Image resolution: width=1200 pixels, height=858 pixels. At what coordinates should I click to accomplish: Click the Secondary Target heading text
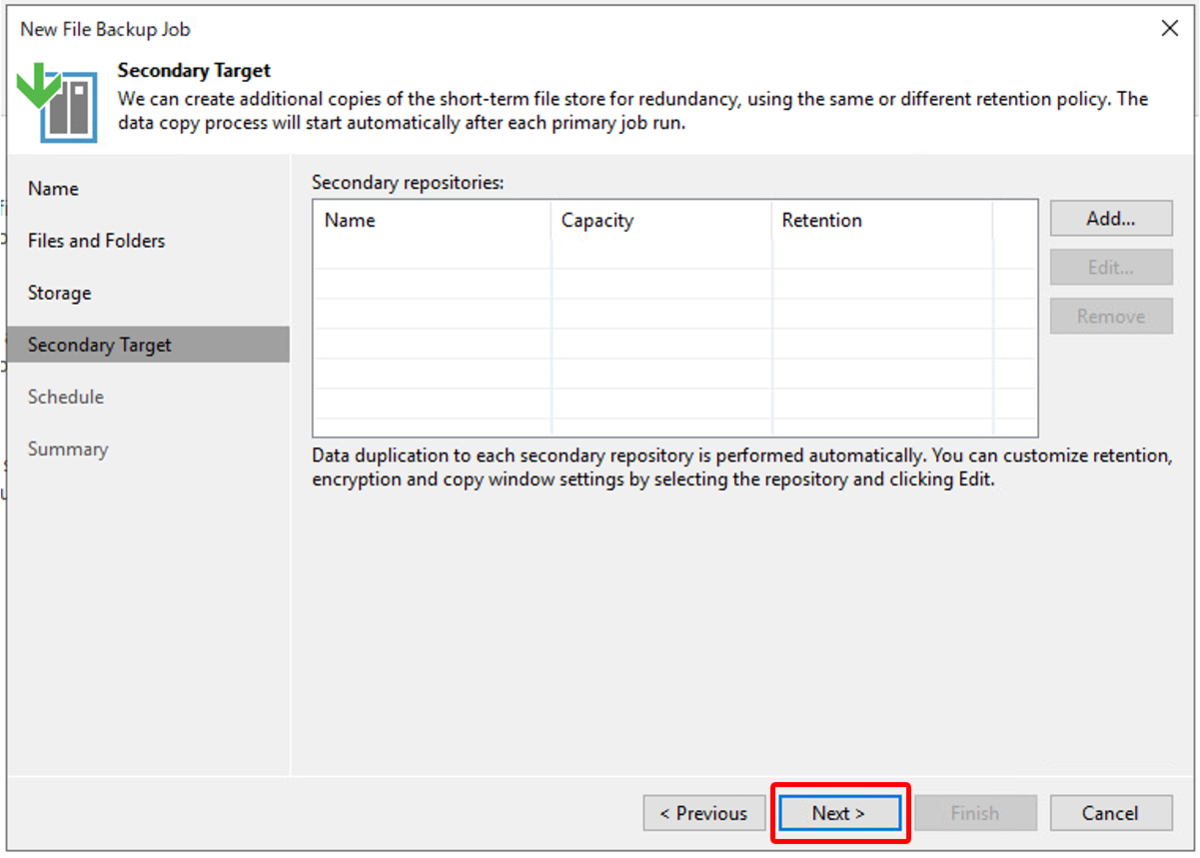coord(194,71)
